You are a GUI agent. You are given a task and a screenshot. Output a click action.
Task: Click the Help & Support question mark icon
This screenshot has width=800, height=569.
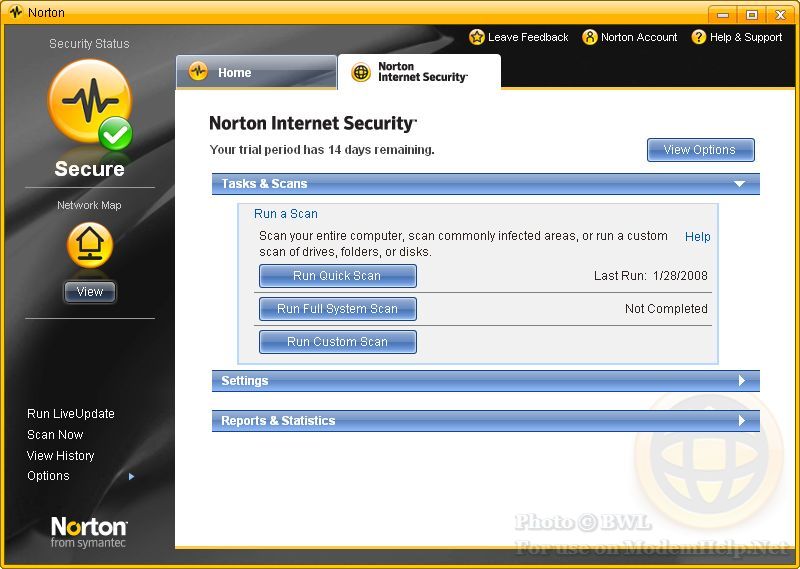click(x=698, y=37)
